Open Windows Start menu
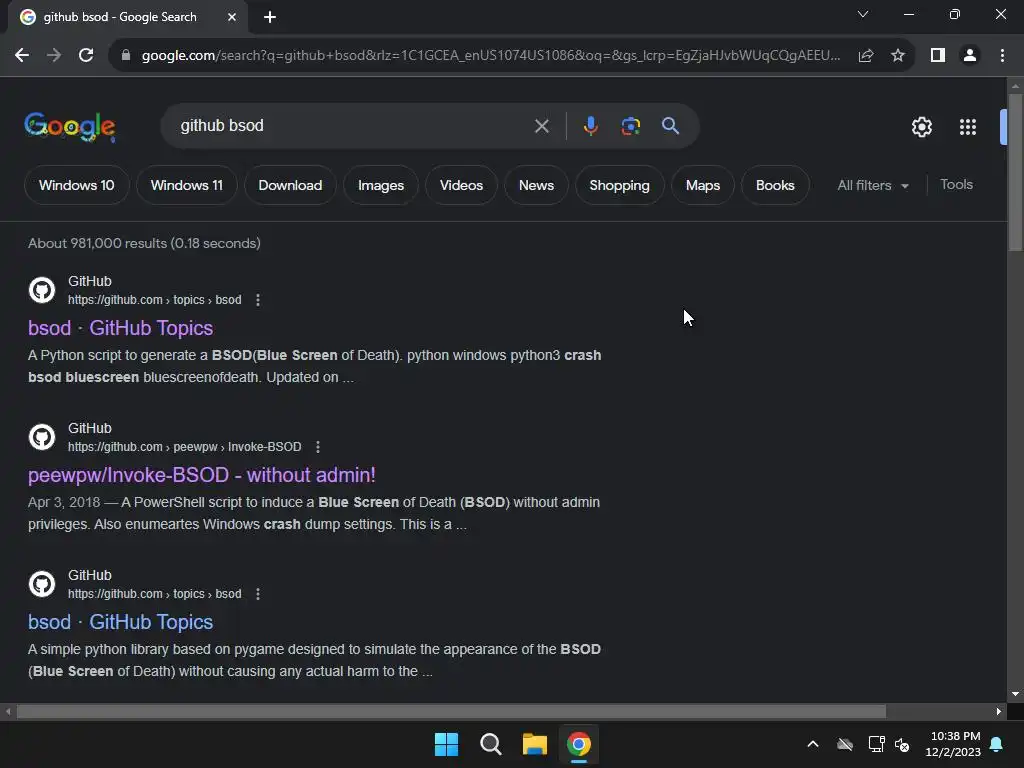This screenshot has width=1024, height=768. click(447, 744)
